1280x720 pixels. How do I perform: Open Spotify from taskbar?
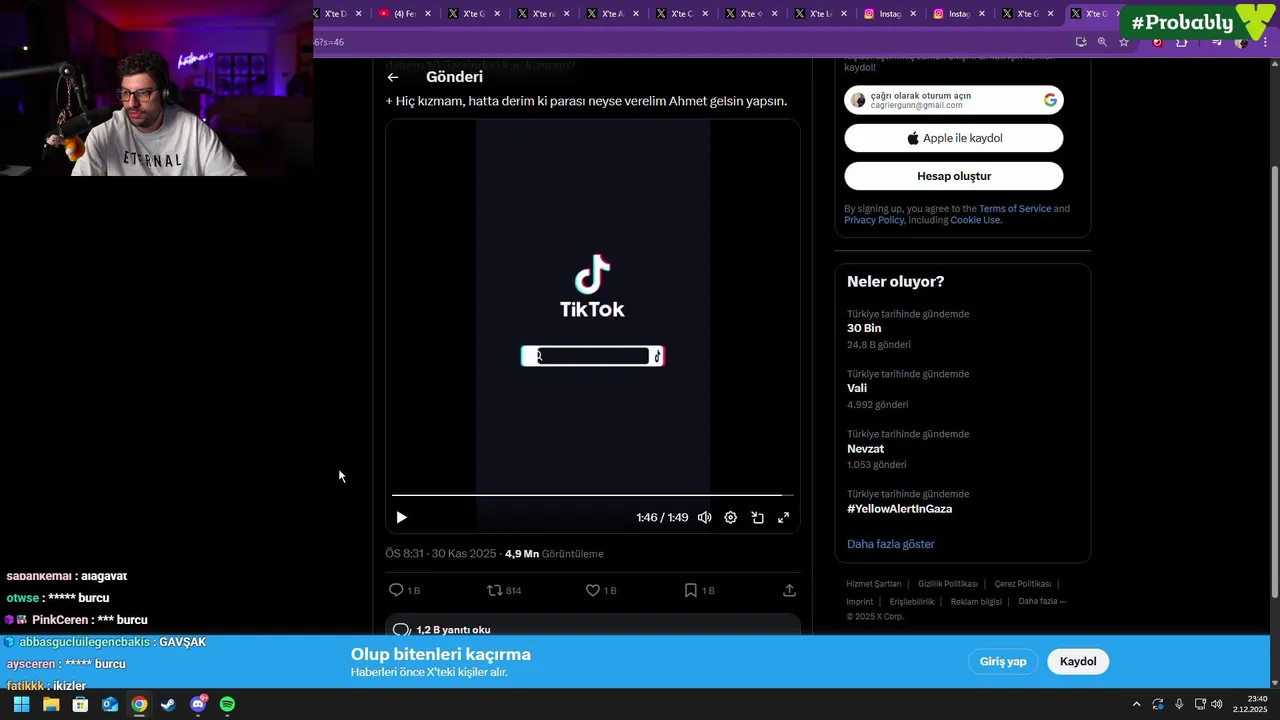(x=227, y=705)
